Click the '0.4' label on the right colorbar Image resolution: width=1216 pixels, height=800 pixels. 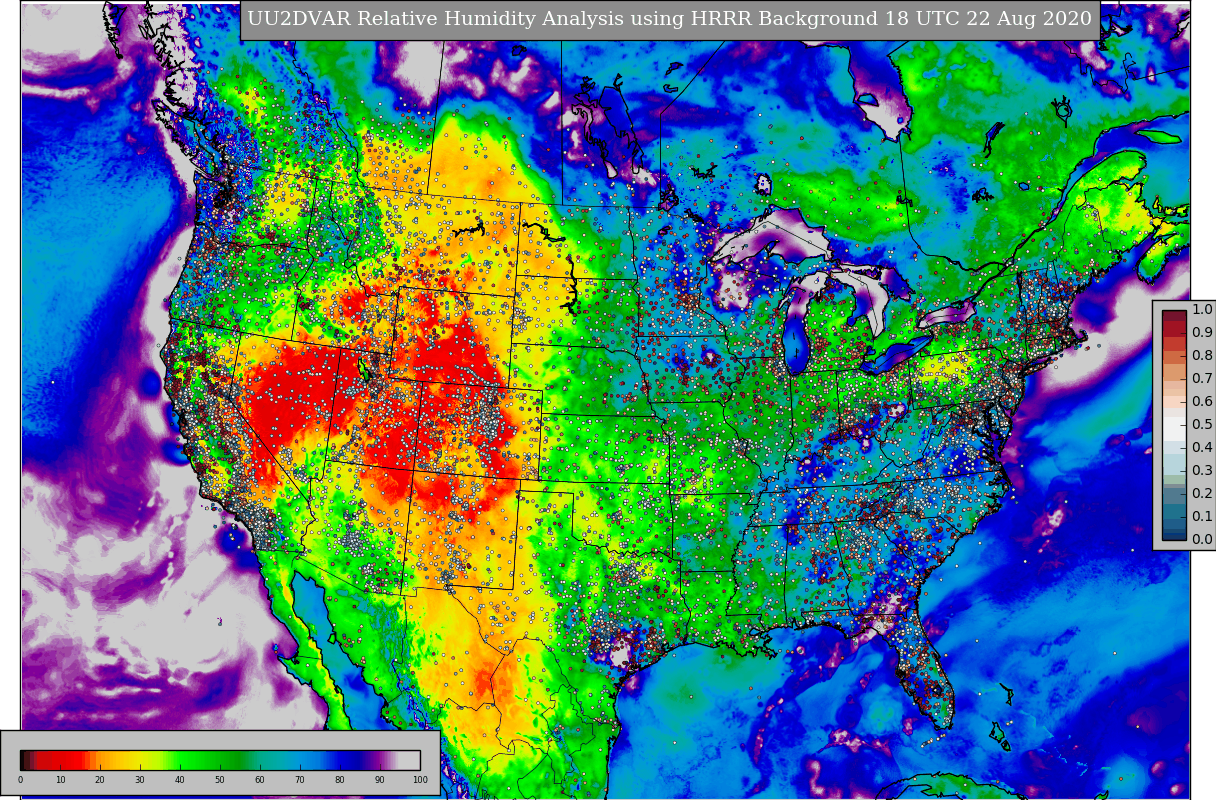1202,447
